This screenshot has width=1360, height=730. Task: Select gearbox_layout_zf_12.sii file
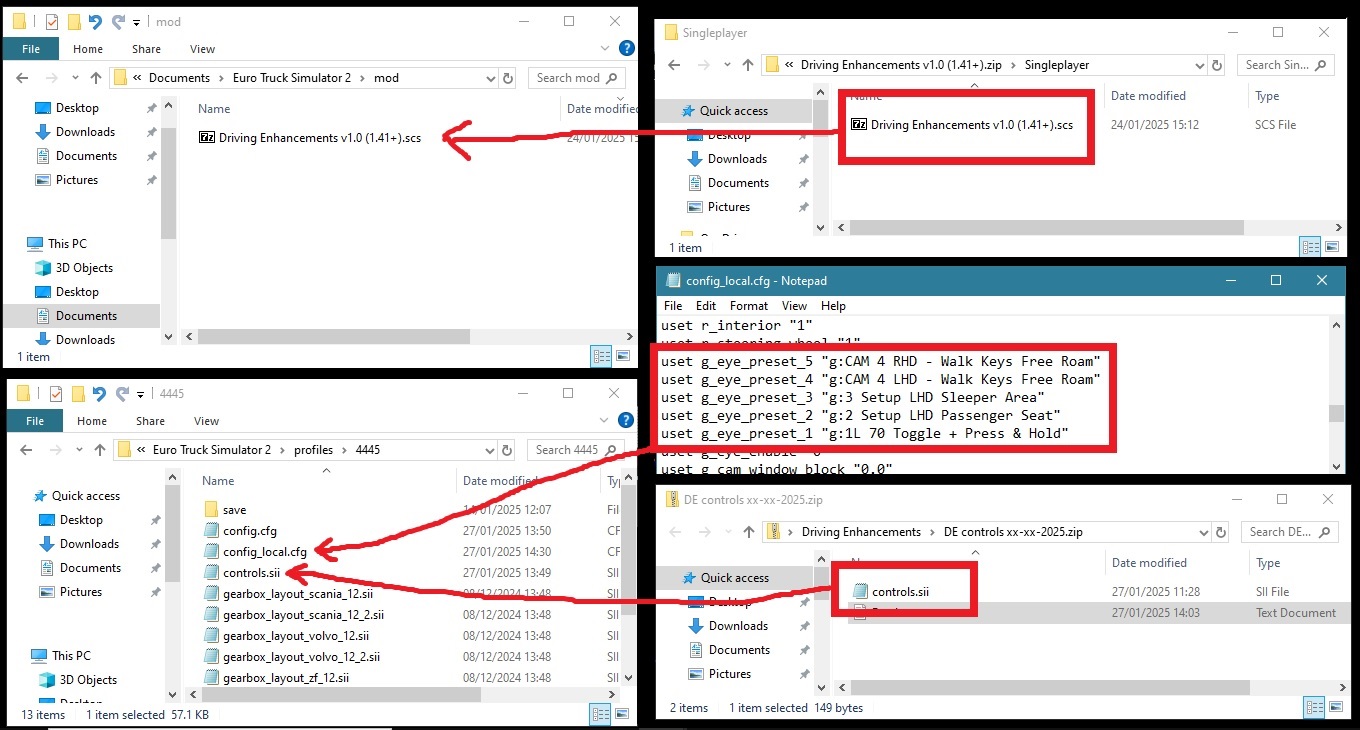pos(276,677)
